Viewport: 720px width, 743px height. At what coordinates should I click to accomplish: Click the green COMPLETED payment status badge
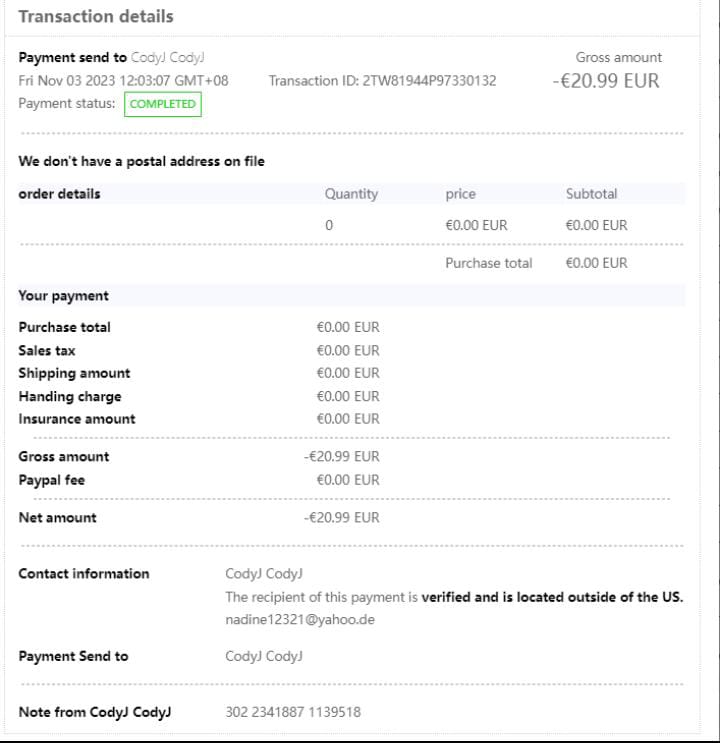(x=162, y=105)
